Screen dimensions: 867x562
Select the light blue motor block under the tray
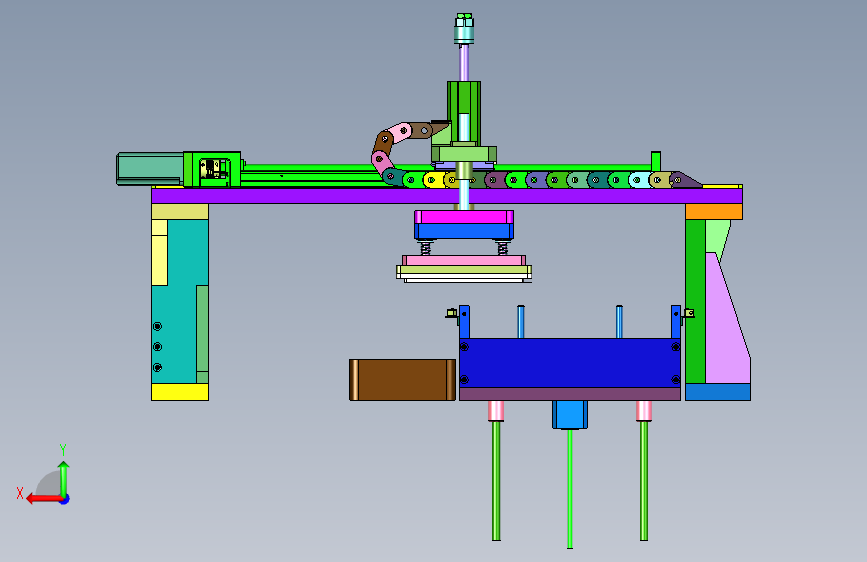point(570,415)
